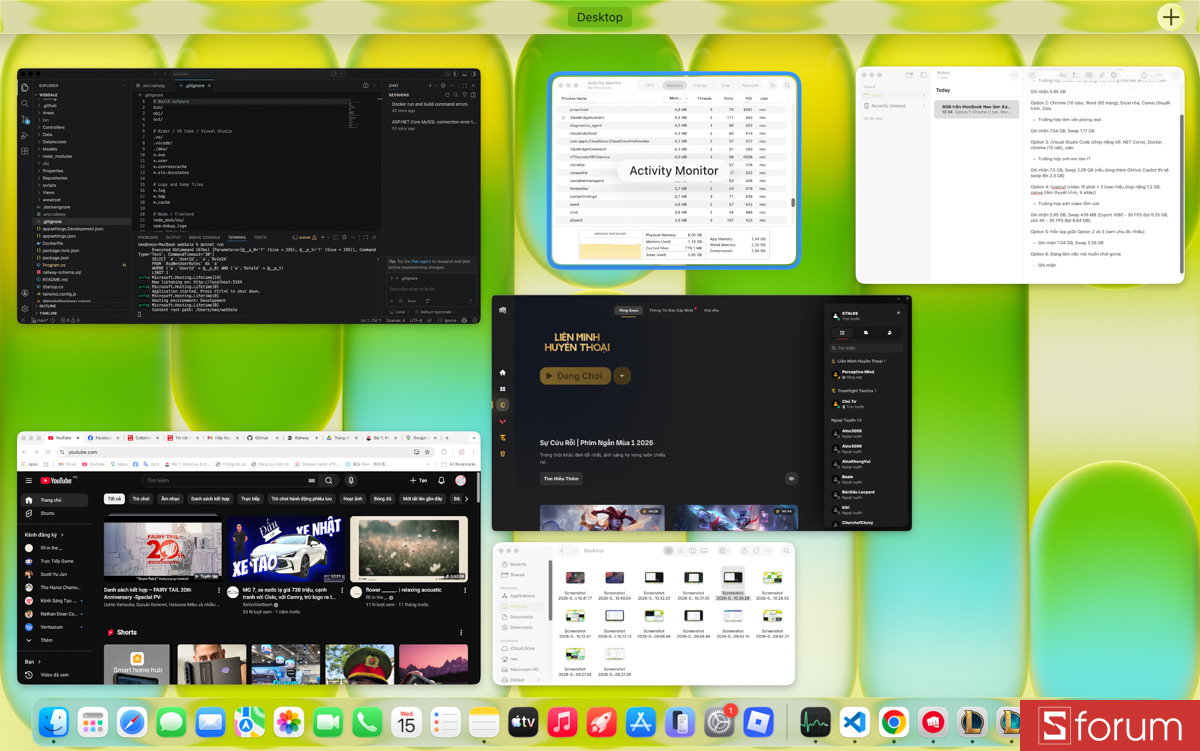Screen dimensions: 1200x751
Task: Switch to the Thông Tin Bản Cập Nhật tab
Action: 672,311
